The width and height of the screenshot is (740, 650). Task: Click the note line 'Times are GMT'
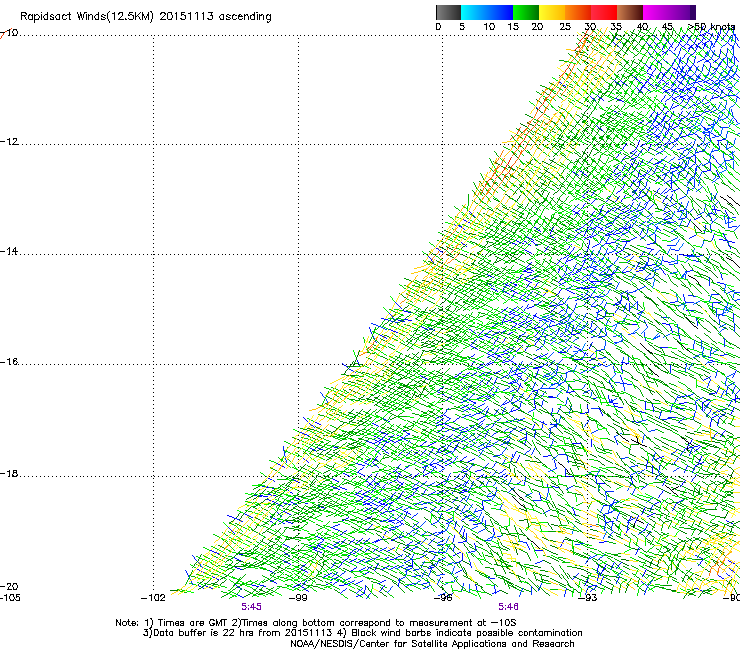[193, 623]
